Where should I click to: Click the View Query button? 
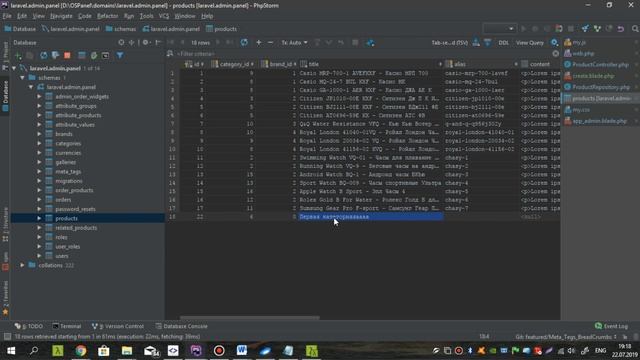[530, 42]
